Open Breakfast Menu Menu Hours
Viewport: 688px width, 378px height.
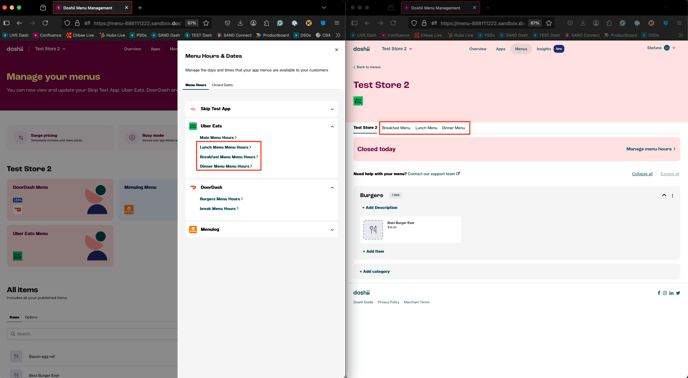point(229,157)
